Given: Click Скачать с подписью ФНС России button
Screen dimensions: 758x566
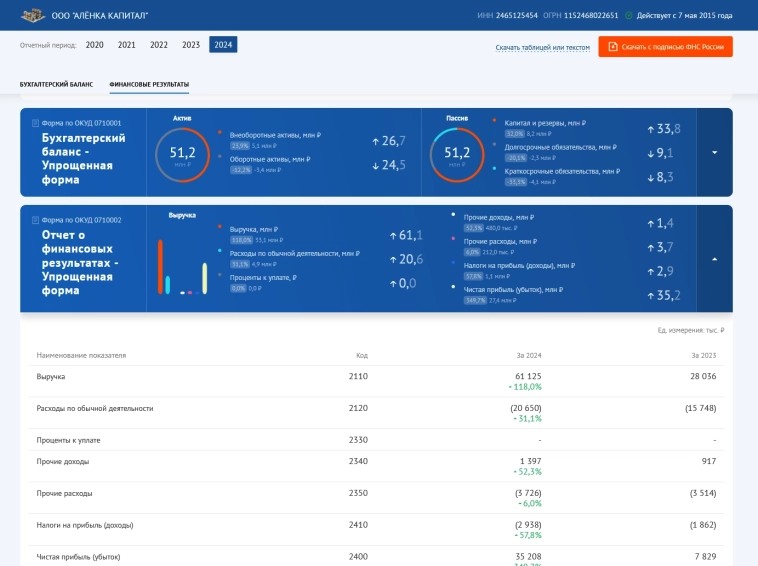Looking at the screenshot, I should point(665,47).
